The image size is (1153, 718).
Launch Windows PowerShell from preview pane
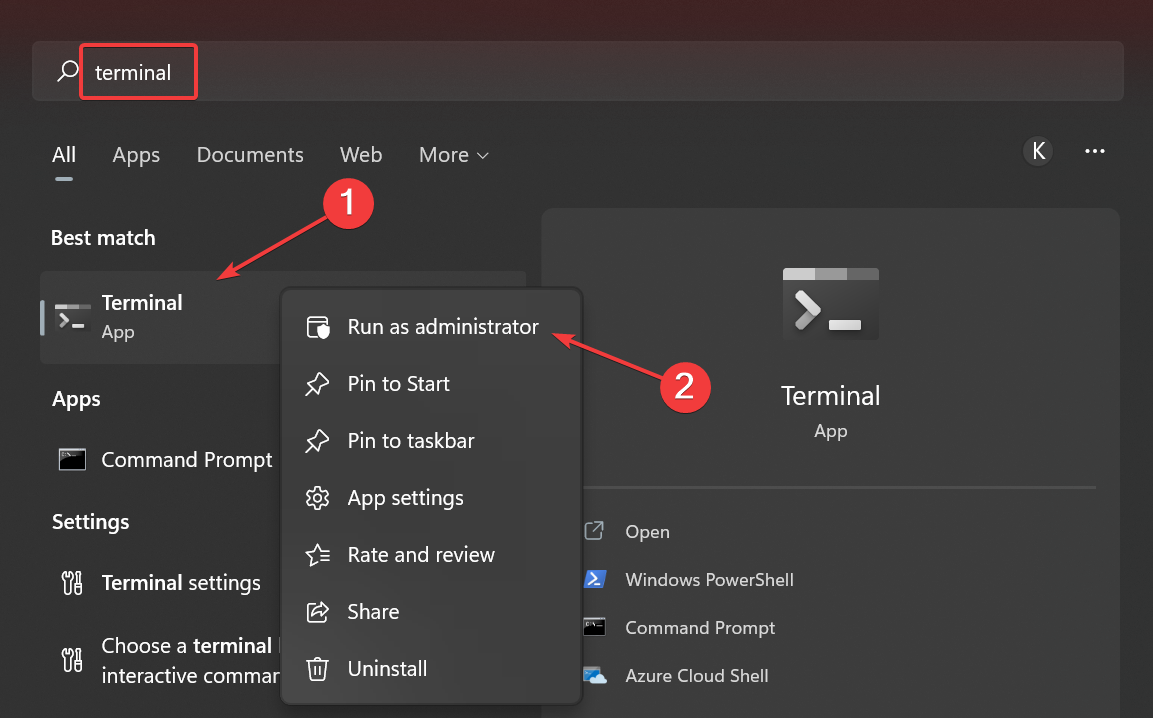(709, 580)
